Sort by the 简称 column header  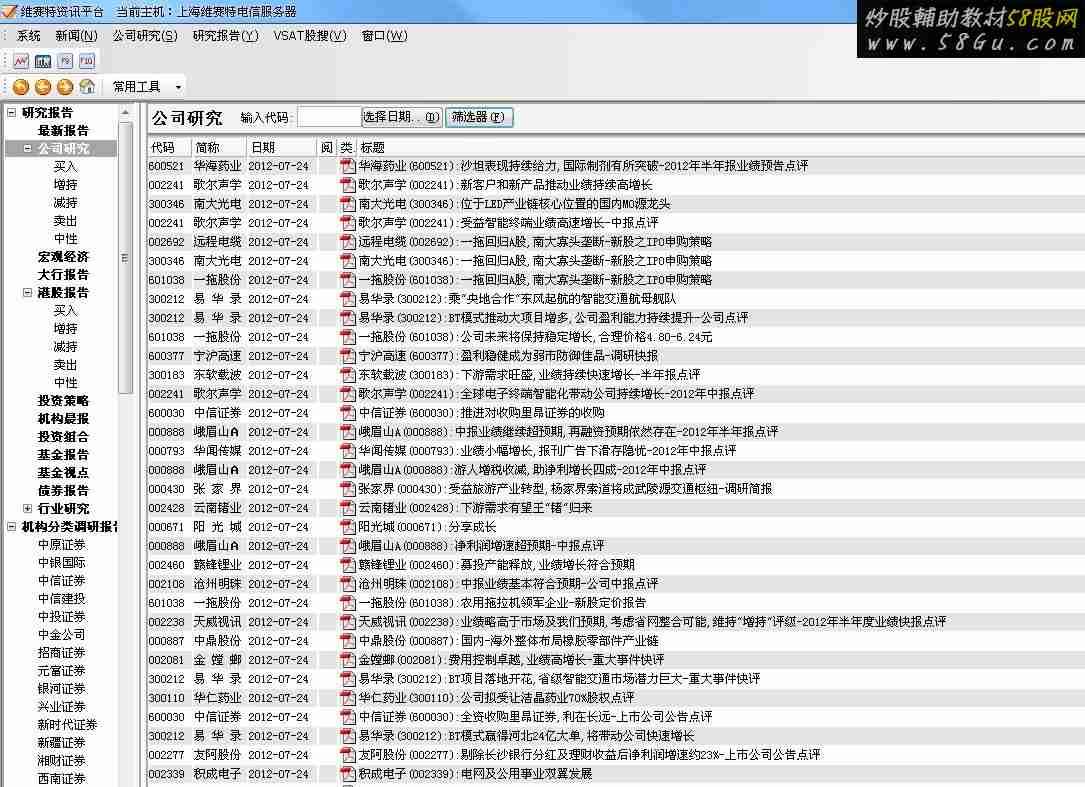218,147
